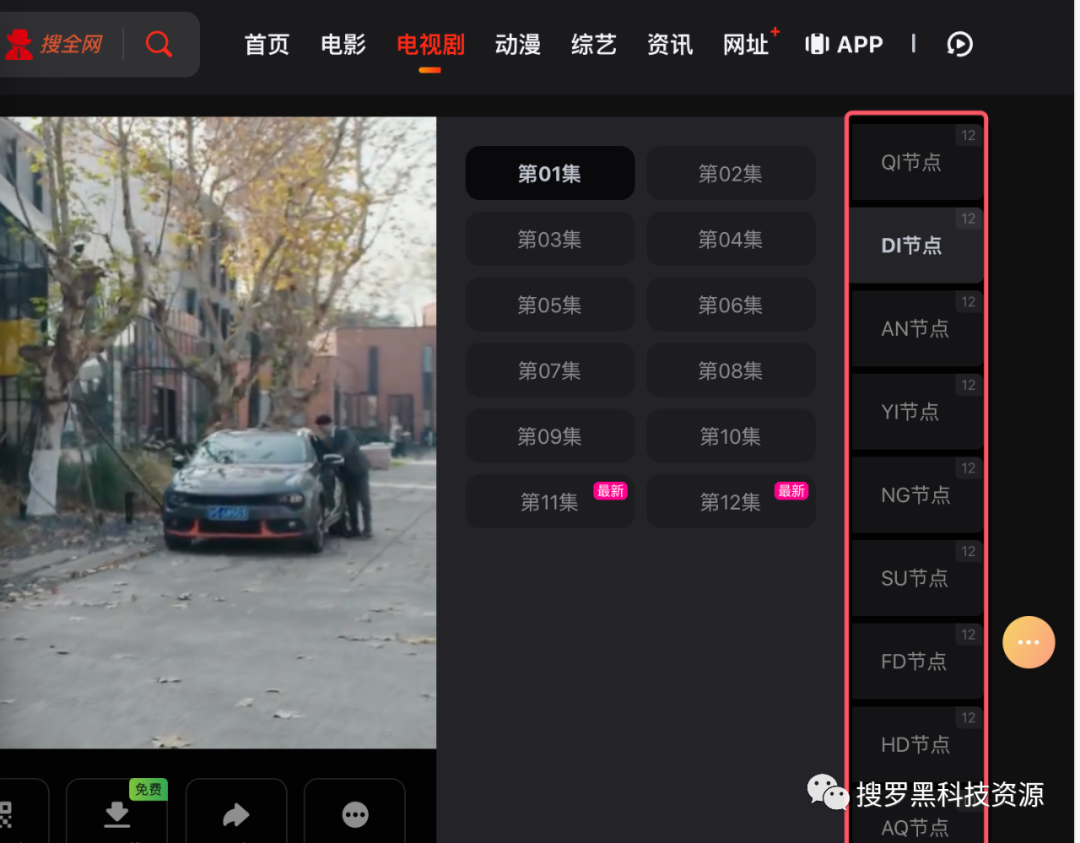This screenshot has height=843, width=1080.
Task: Open the 综艺 section
Action: tap(594, 44)
